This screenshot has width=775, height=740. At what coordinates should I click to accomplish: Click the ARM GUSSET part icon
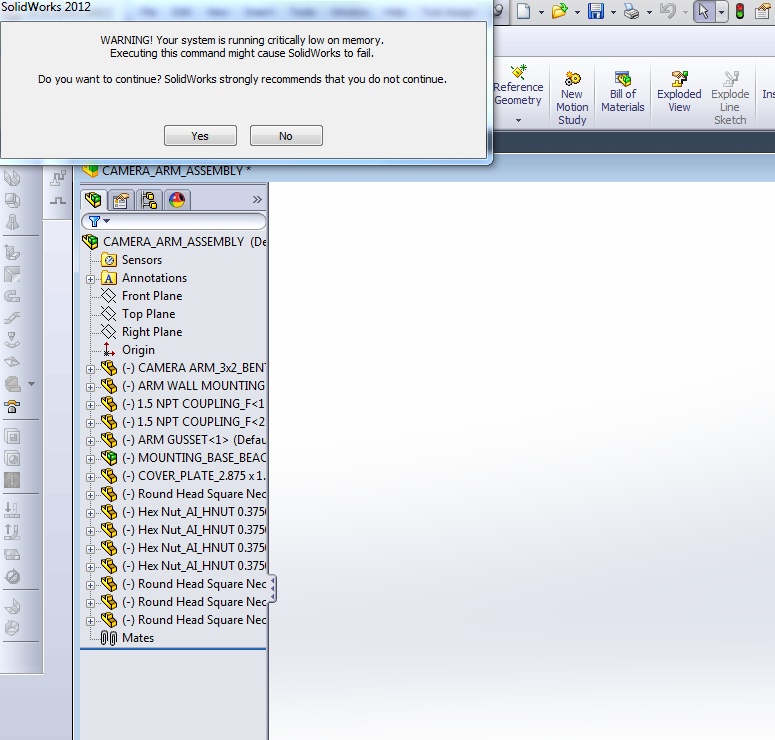coord(109,440)
